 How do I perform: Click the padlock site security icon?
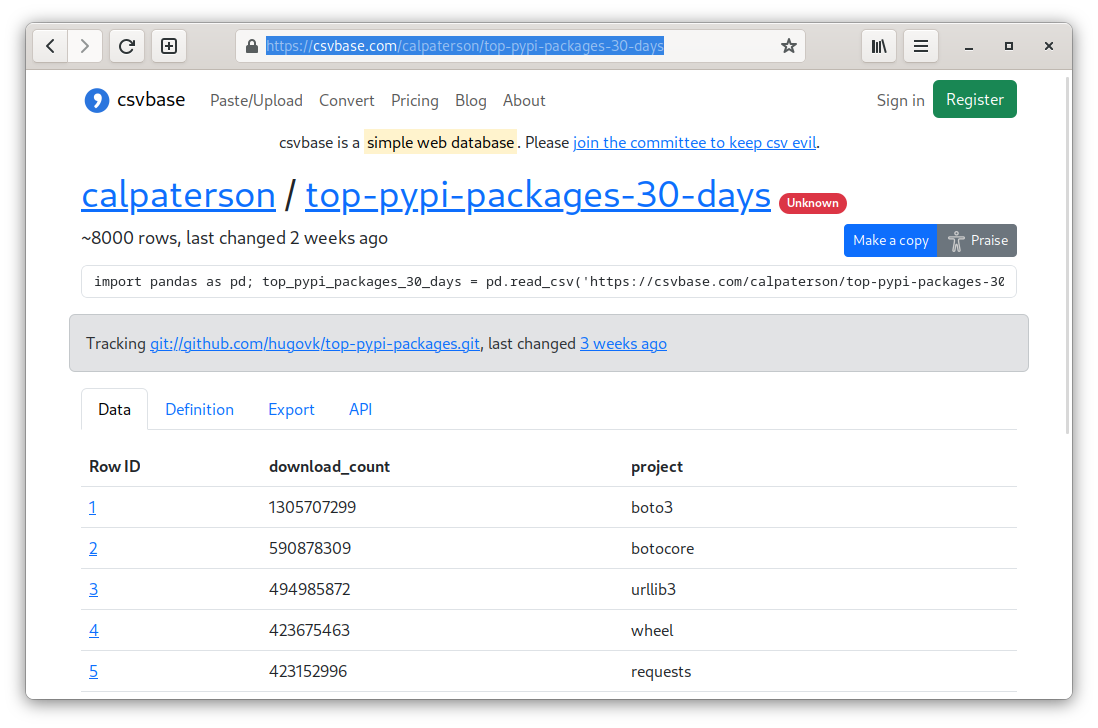251,45
